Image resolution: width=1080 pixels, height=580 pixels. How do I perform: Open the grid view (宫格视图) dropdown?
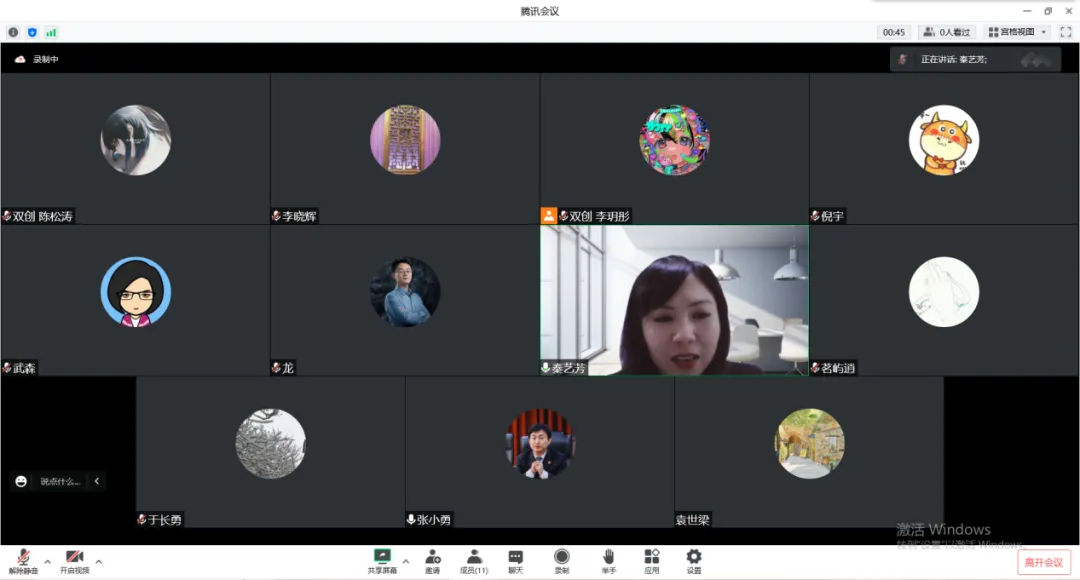point(1017,32)
